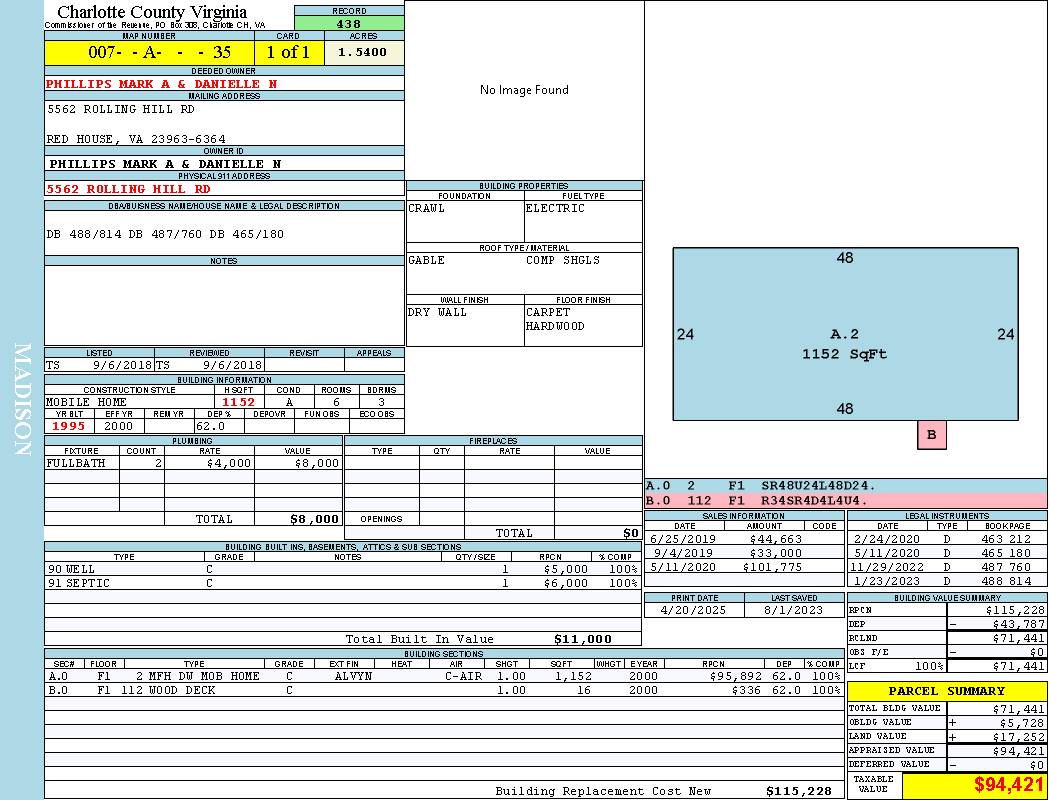Click the 5/11/2020 sale of $101,775

(743, 567)
